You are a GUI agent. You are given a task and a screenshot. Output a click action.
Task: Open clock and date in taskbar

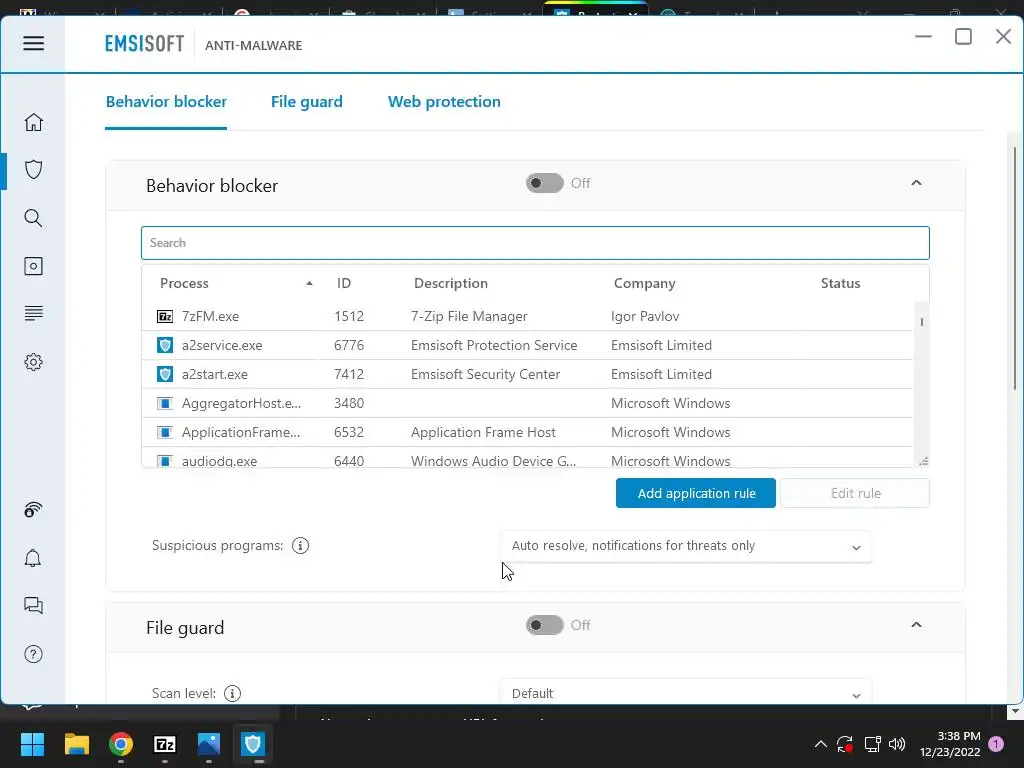[950, 744]
